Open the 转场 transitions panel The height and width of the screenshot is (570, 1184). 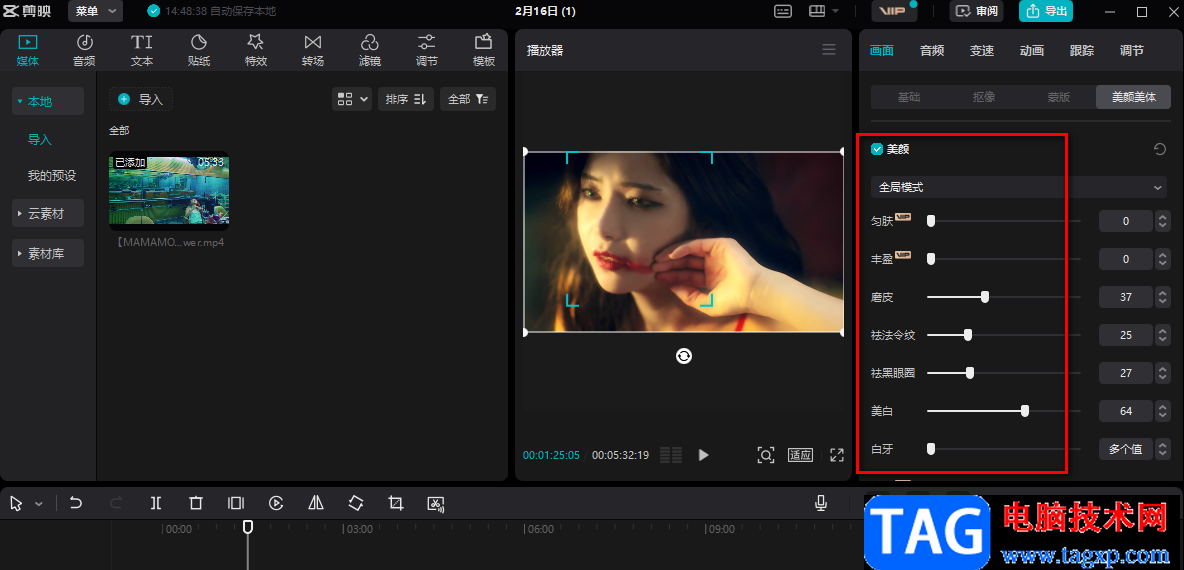pos(313,51)
